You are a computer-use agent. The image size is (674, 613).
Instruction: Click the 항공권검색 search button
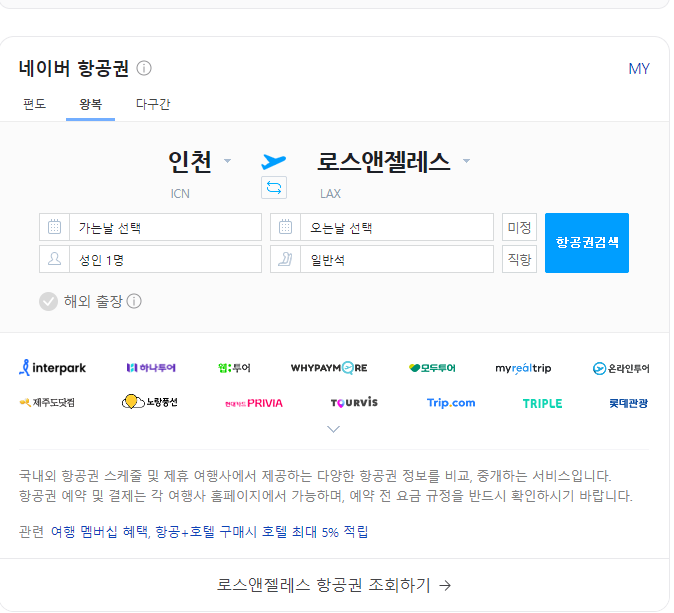pos(587,243)
